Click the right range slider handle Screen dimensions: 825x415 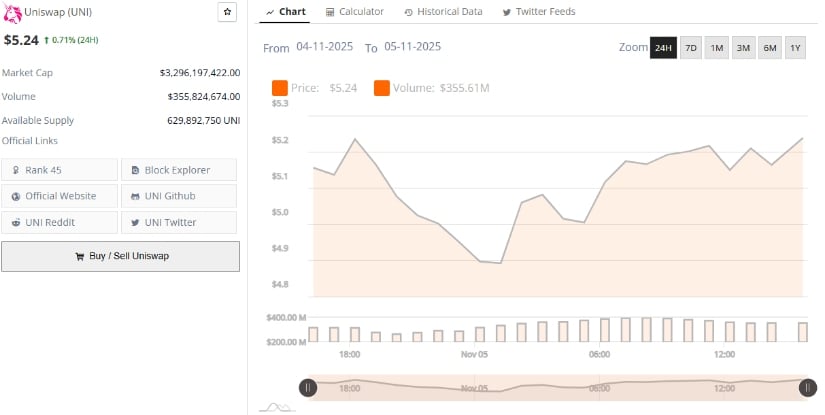coord(807,388)
